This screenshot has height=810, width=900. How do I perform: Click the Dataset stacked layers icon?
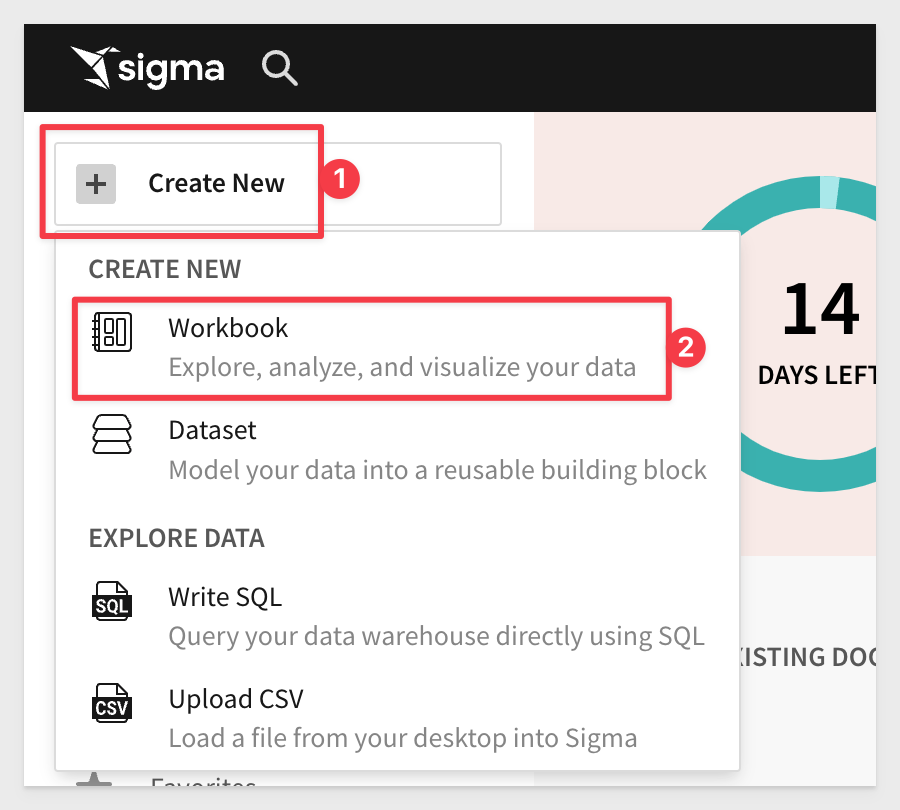[x=112, y=436]
